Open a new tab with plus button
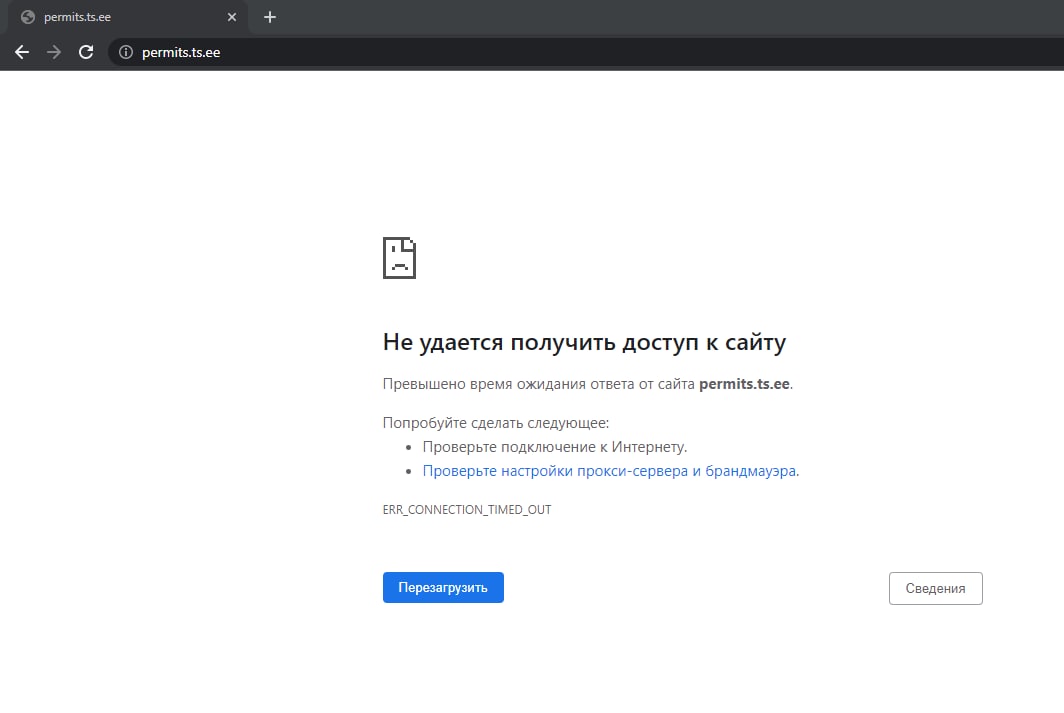1064x713 pixels. [269, 17]
